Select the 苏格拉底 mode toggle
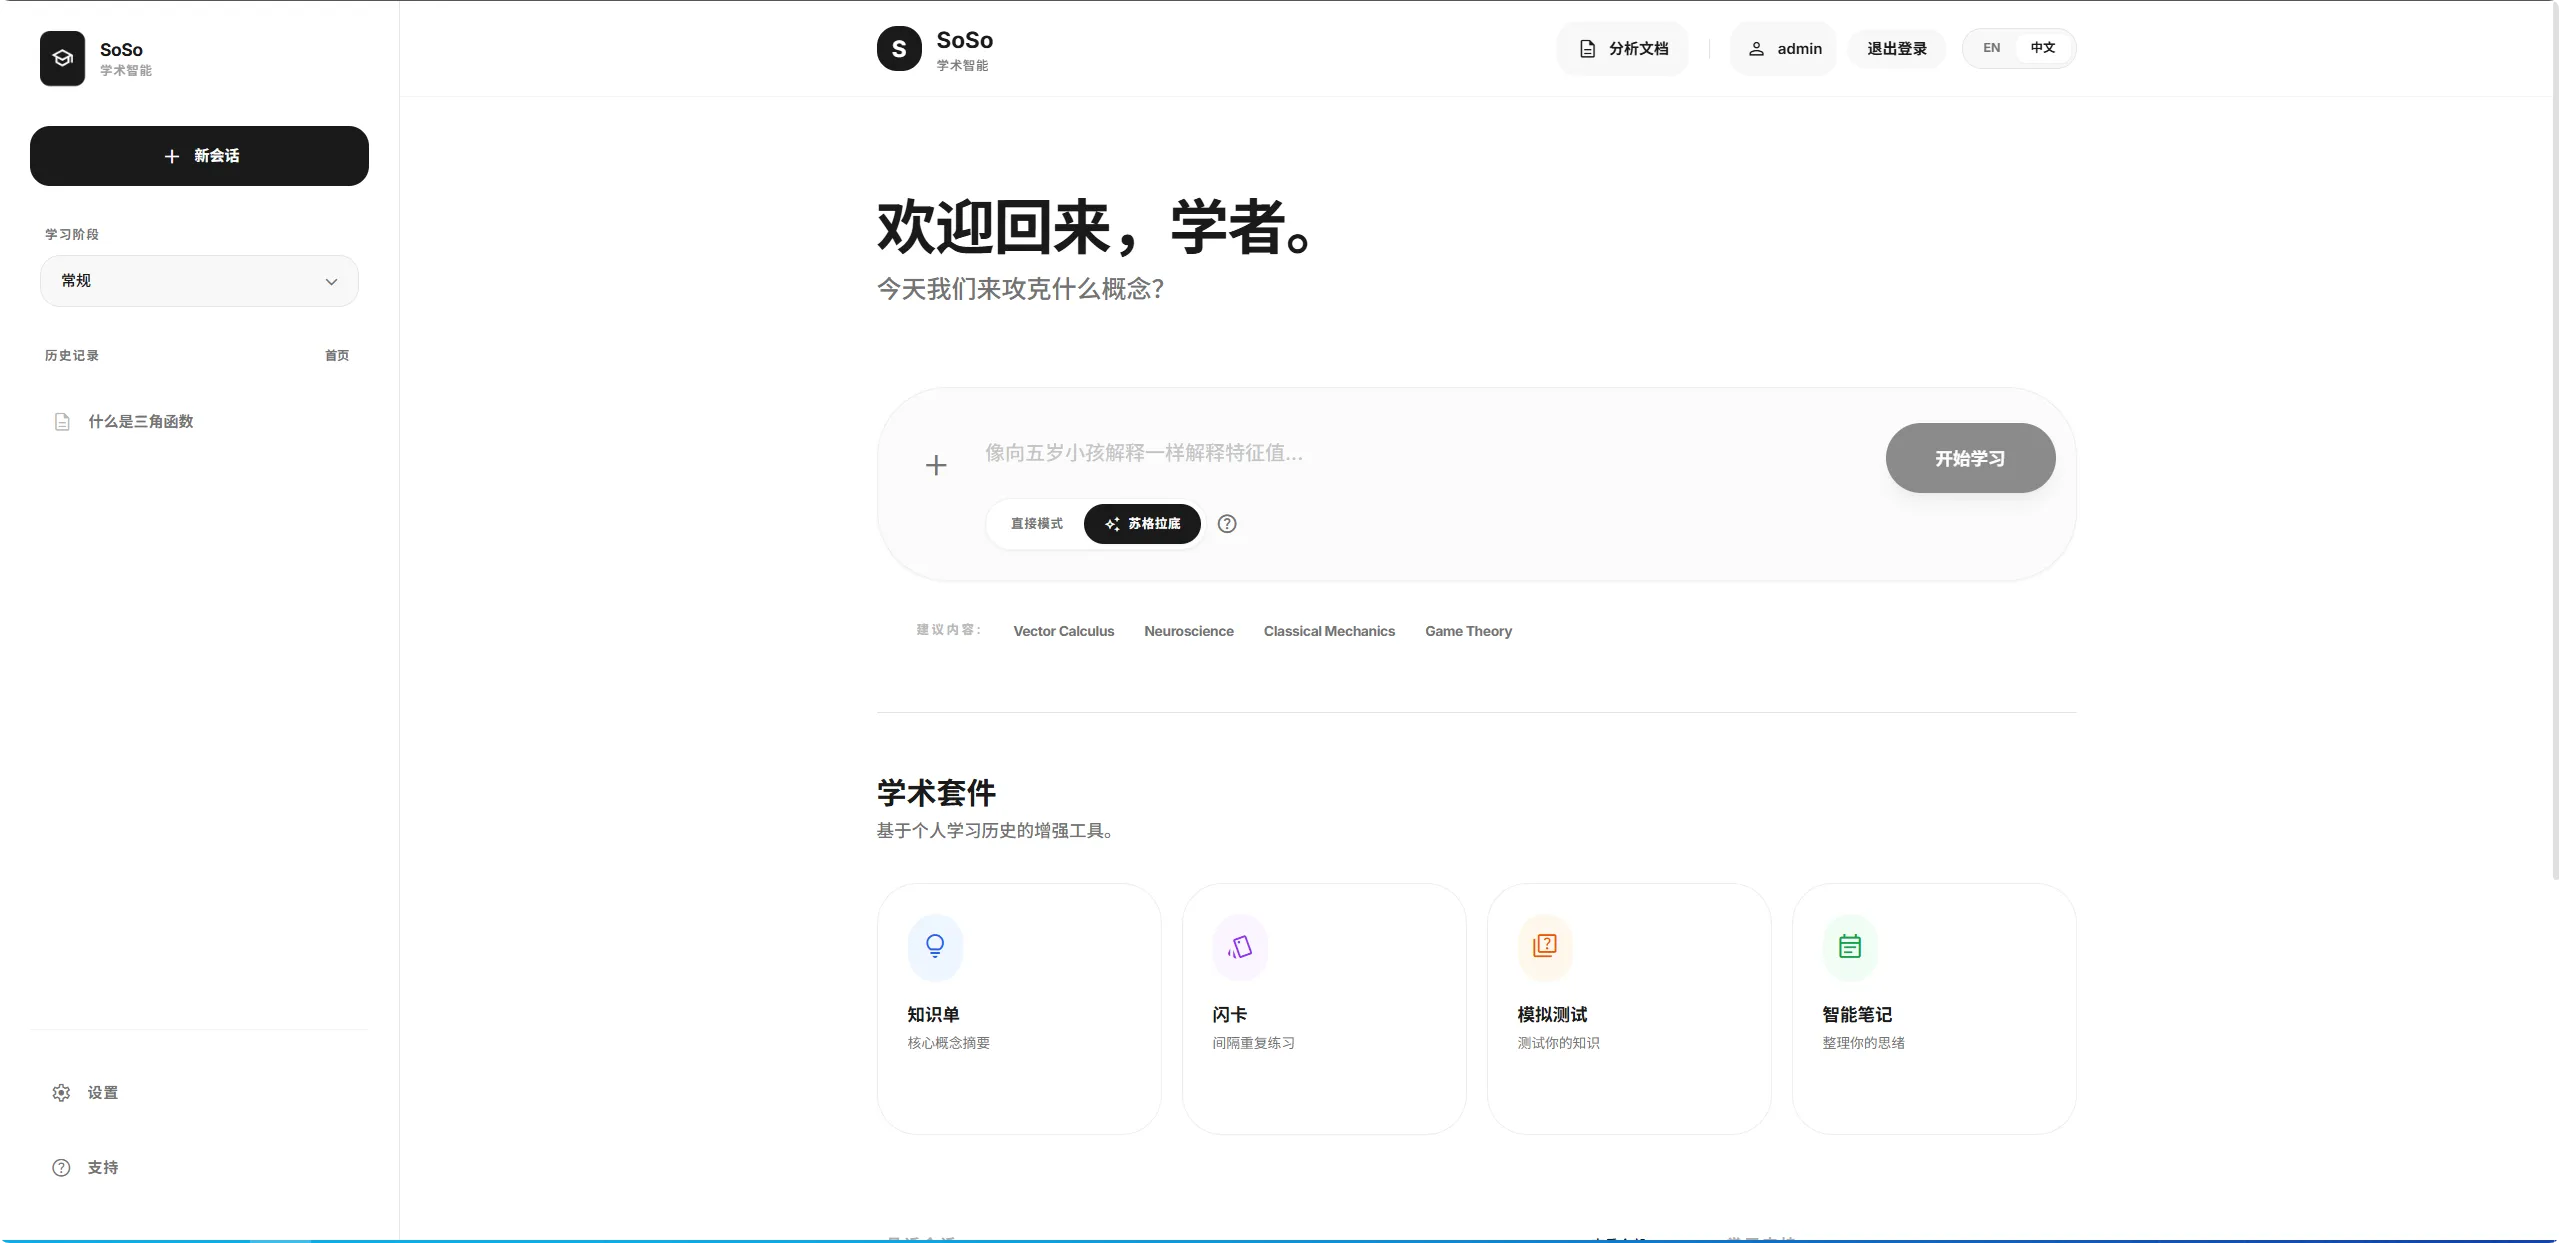The image size is (2559, 1243). click(x=1142, y=524)
